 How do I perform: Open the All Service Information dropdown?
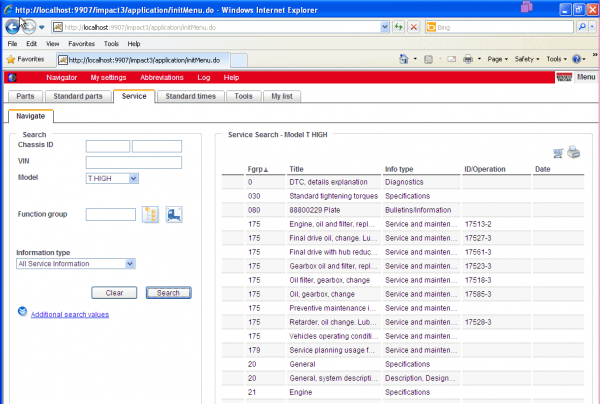point(76,264)
